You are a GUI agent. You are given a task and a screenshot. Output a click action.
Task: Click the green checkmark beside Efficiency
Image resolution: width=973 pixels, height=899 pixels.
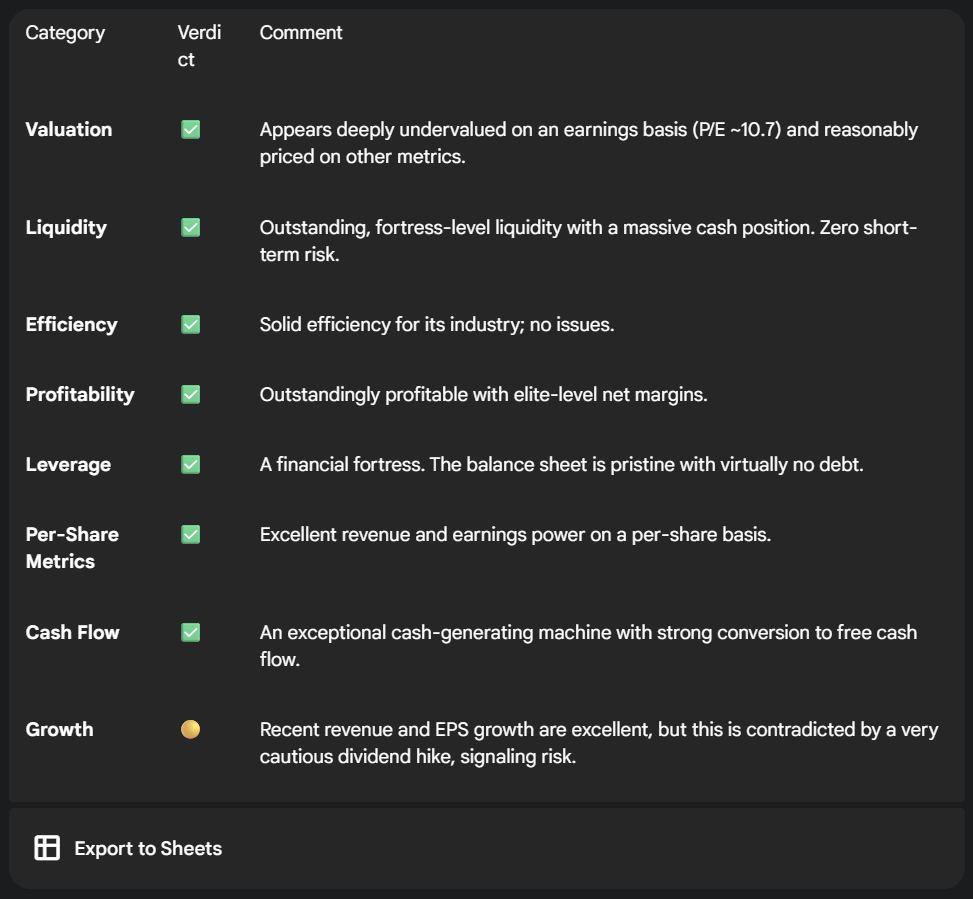(191, 324)
